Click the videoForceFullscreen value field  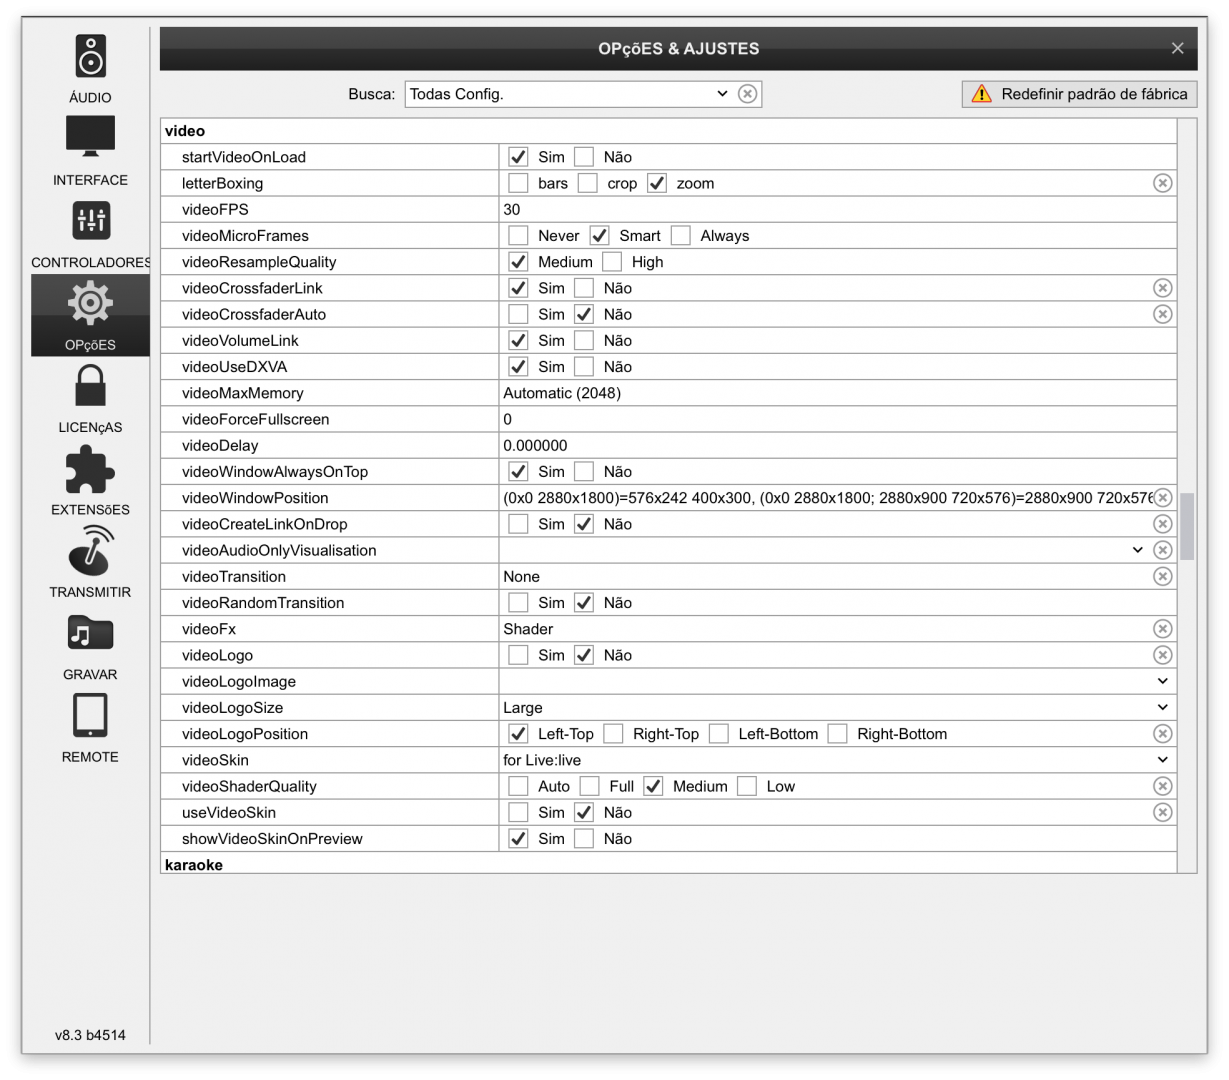(x=837, y=419)
